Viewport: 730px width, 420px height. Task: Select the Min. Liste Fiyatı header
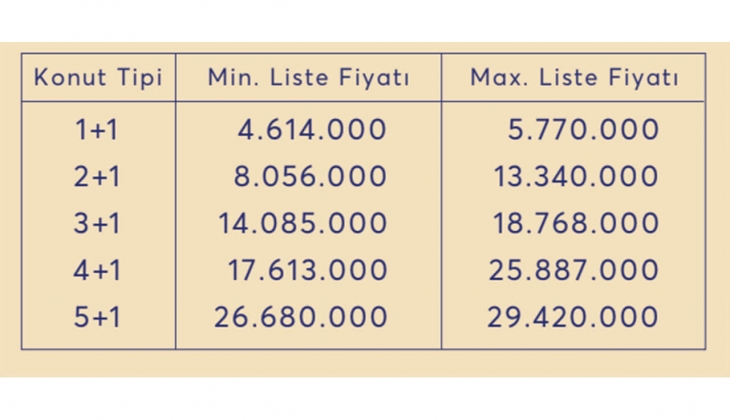point(308,79)
